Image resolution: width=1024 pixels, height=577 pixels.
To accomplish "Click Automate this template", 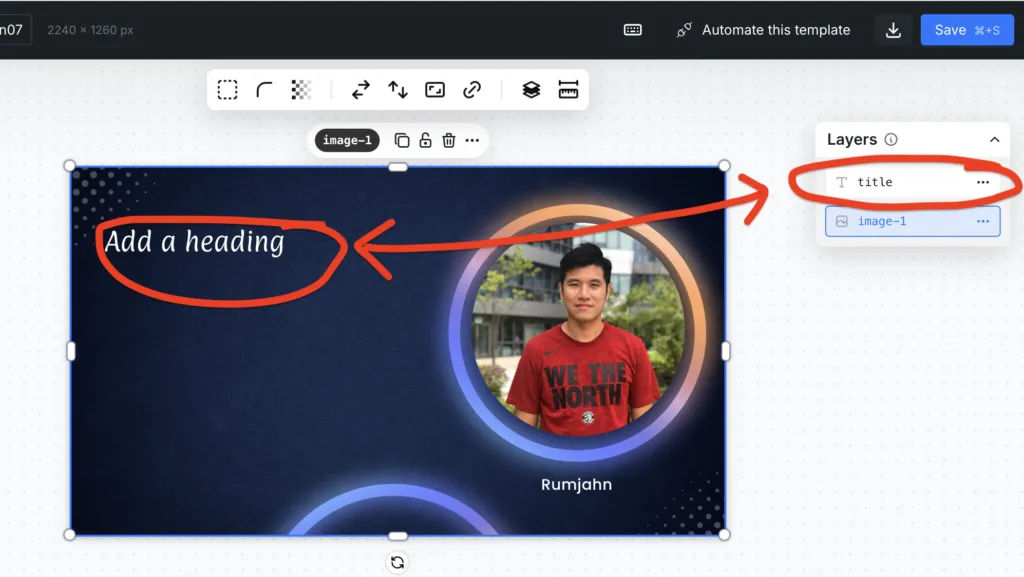I will click(764, 30).
